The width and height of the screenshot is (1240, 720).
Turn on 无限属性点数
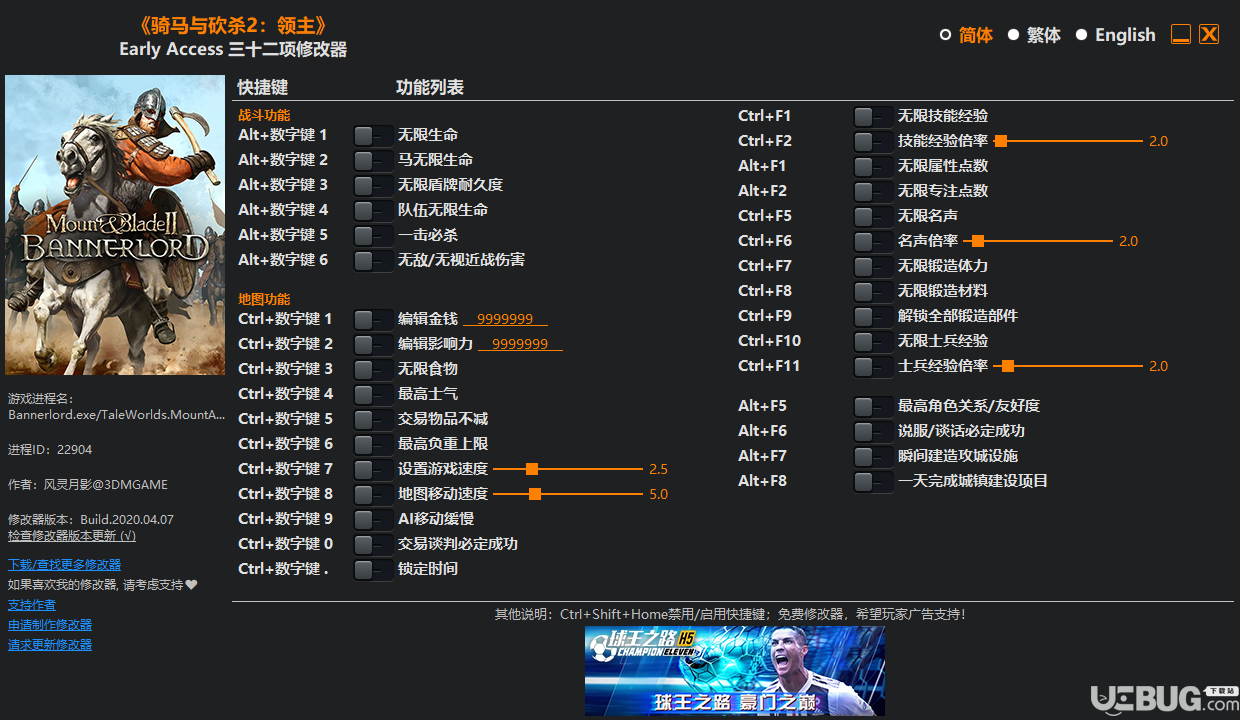point(873,166)
